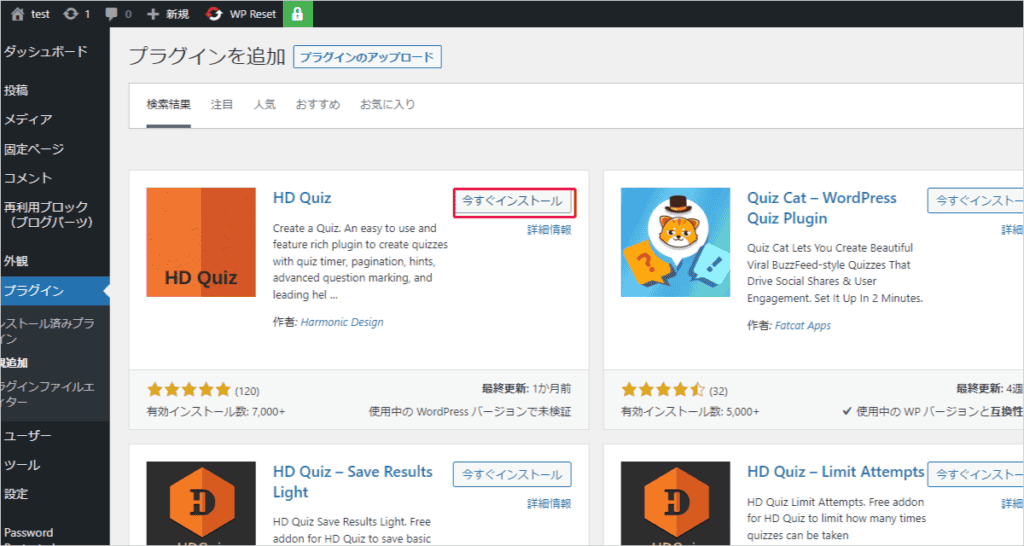Click WordPress バージョンで未検証 text
Image resolution: width=1024 pixels, height=546 pixels.
tap(470, 412)
